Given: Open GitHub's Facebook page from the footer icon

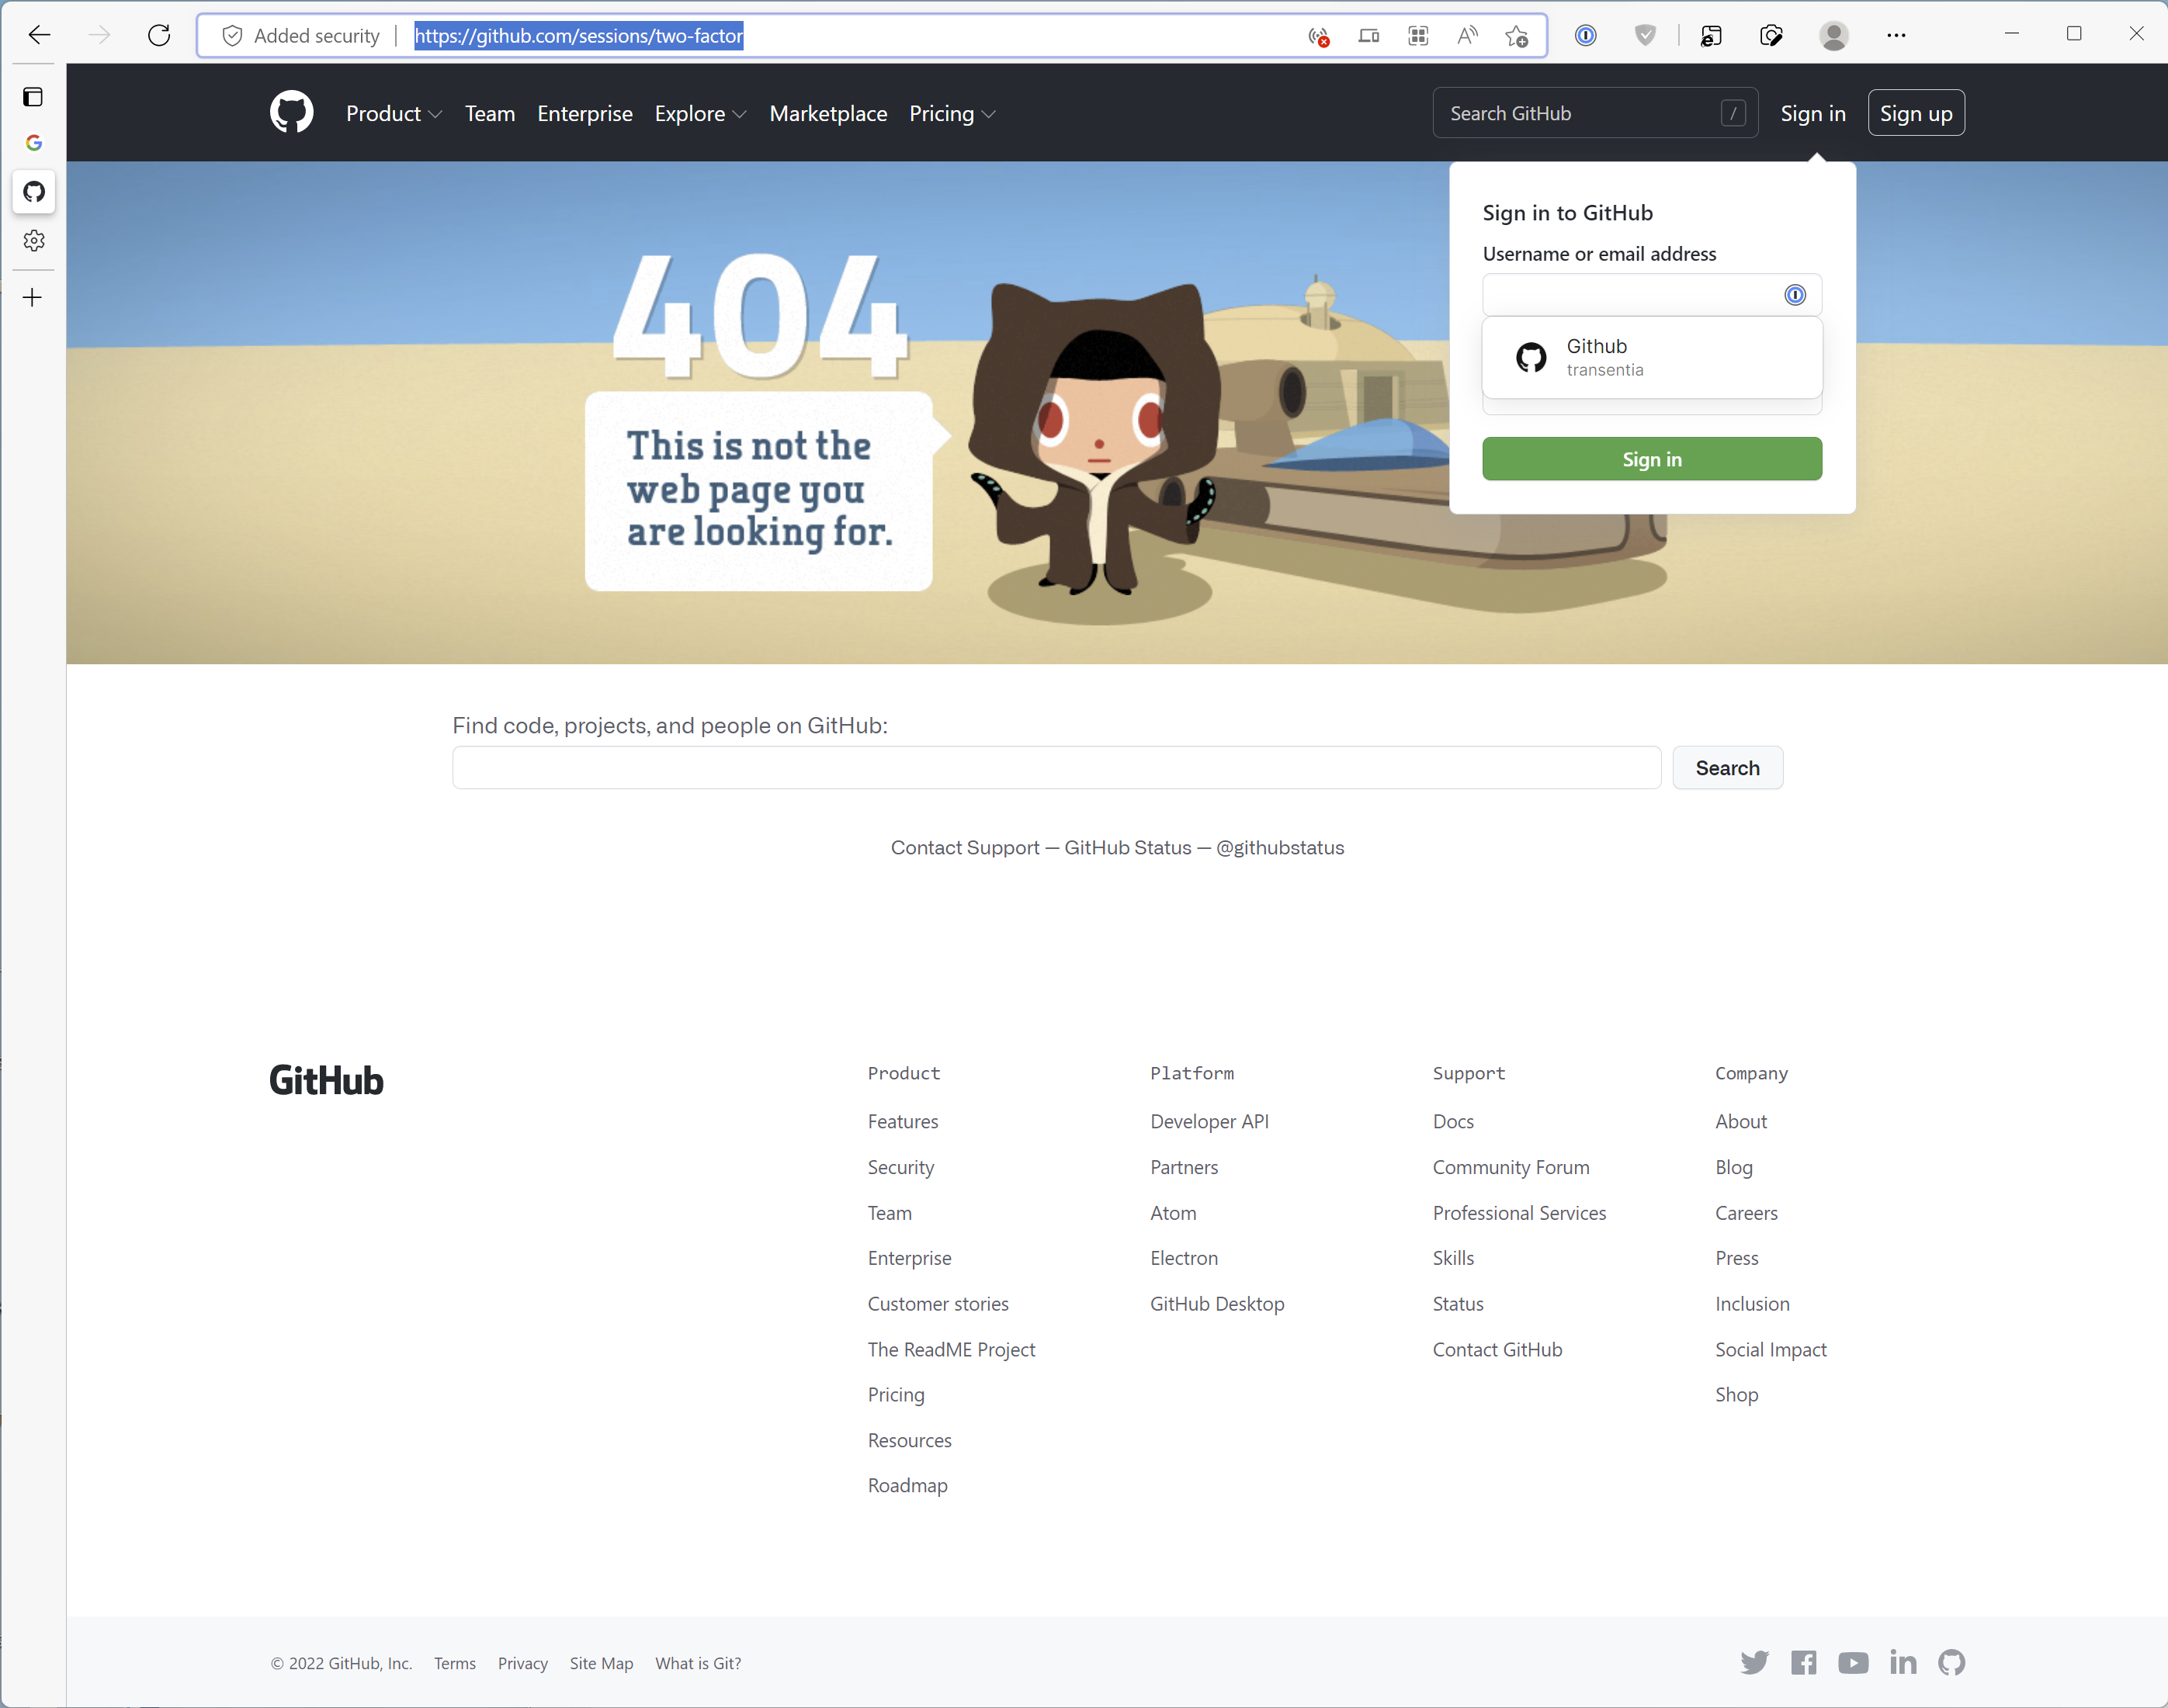Looking at the screenshot, I should click(1803, 1662).
